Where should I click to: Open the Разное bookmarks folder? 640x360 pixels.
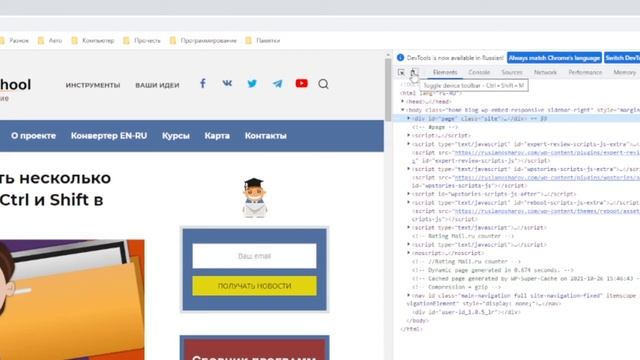[x=15, y=41]
